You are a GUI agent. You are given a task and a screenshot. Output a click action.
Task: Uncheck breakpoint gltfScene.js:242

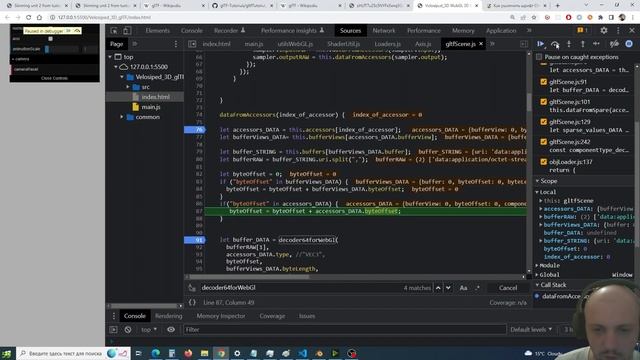pos(543,142)
